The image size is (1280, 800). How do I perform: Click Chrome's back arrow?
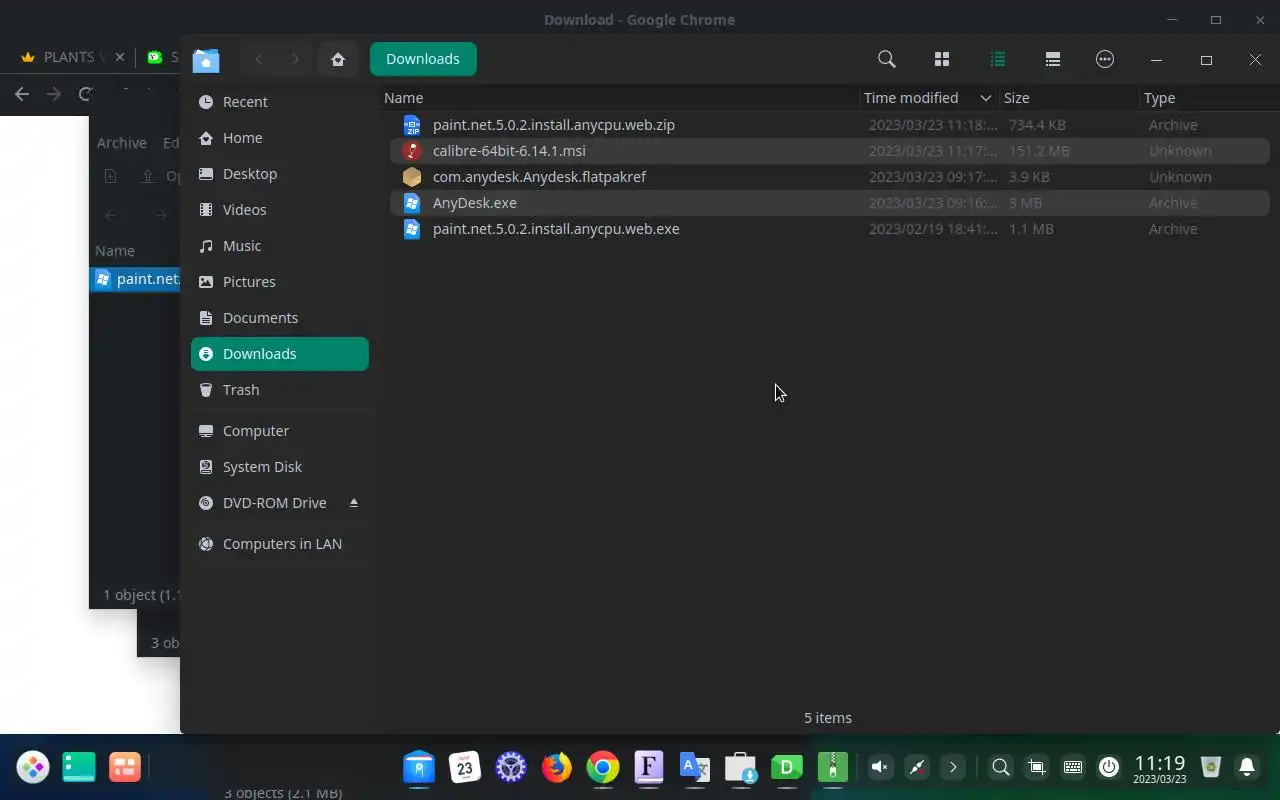tap(22, 94)
